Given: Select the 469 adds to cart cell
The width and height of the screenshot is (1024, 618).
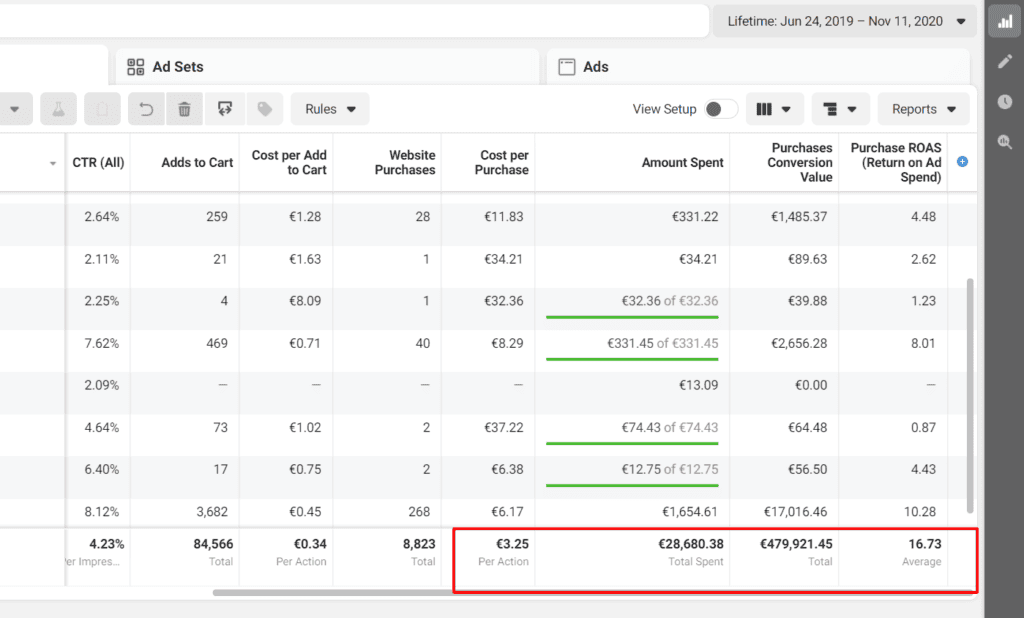Looking at the screenshot, I should tap(217, 344).
